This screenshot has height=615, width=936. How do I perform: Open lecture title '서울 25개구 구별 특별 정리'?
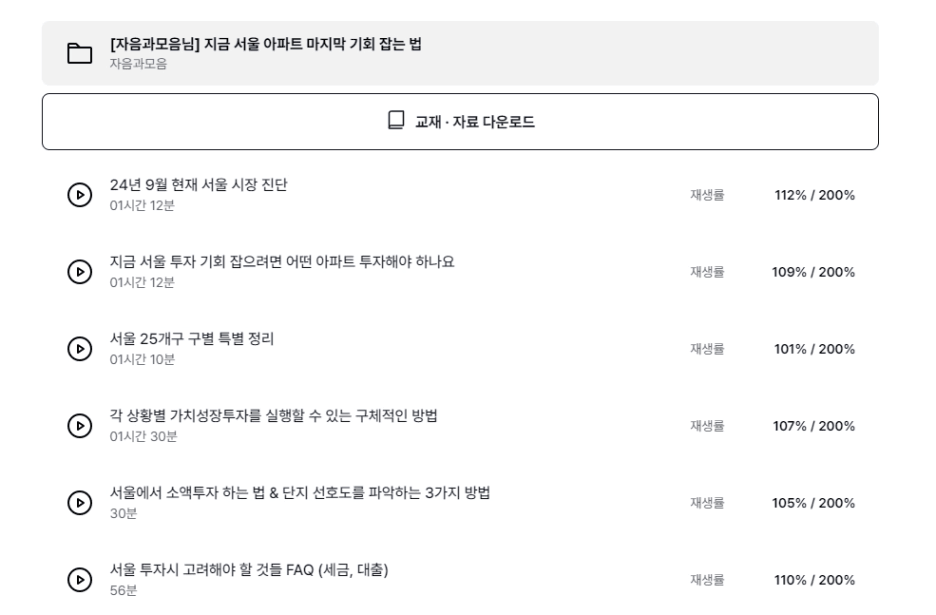tap(192, 339)
